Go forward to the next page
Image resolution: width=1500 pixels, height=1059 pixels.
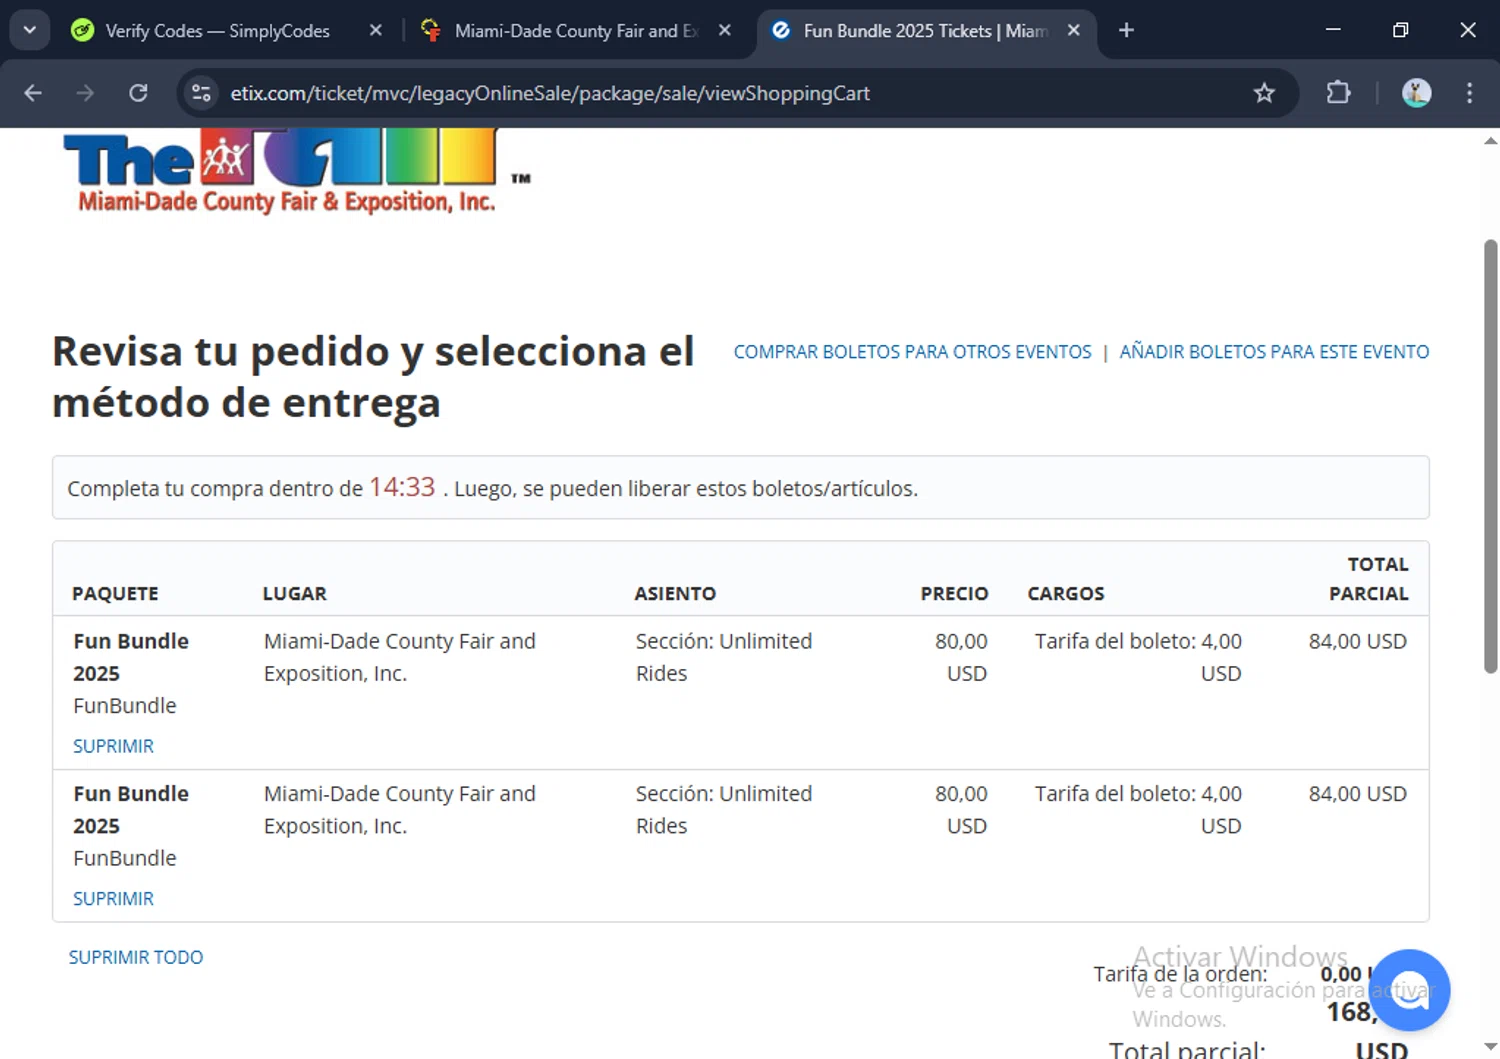[x=85, y=93]
